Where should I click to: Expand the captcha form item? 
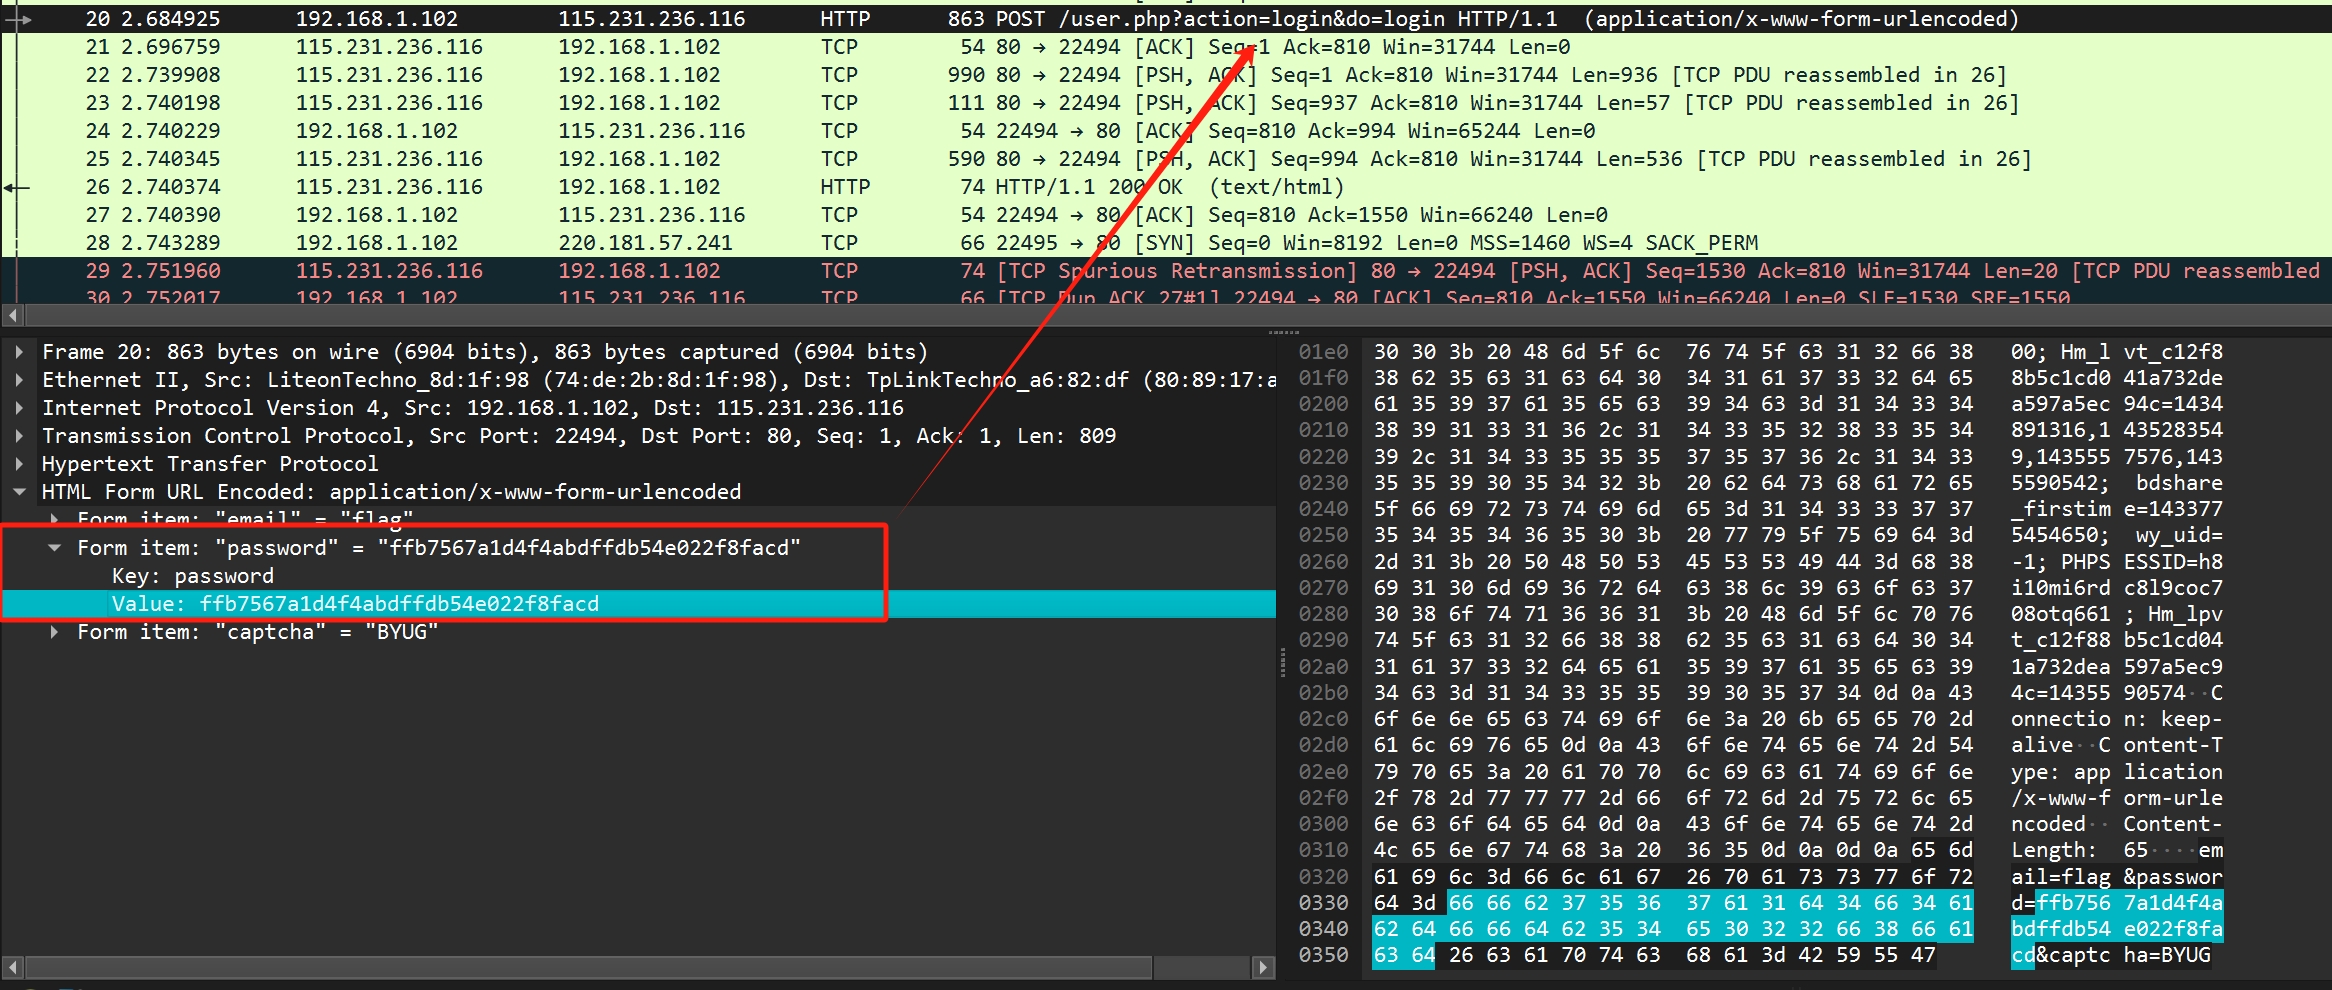(55, 631)
